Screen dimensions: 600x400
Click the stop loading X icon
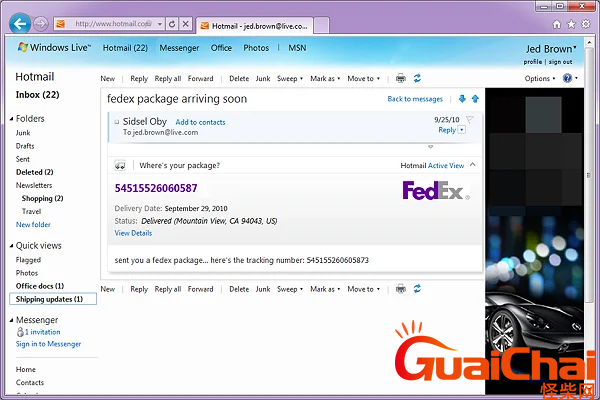pos(185,24)
